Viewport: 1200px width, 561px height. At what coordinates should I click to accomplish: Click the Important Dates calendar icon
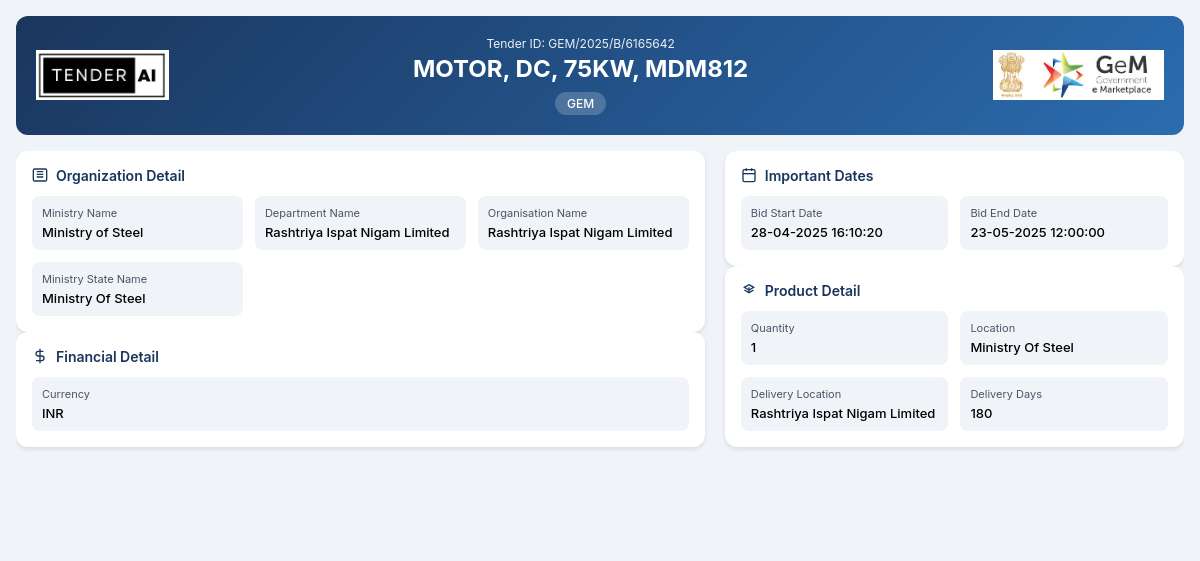pos(749,175)
